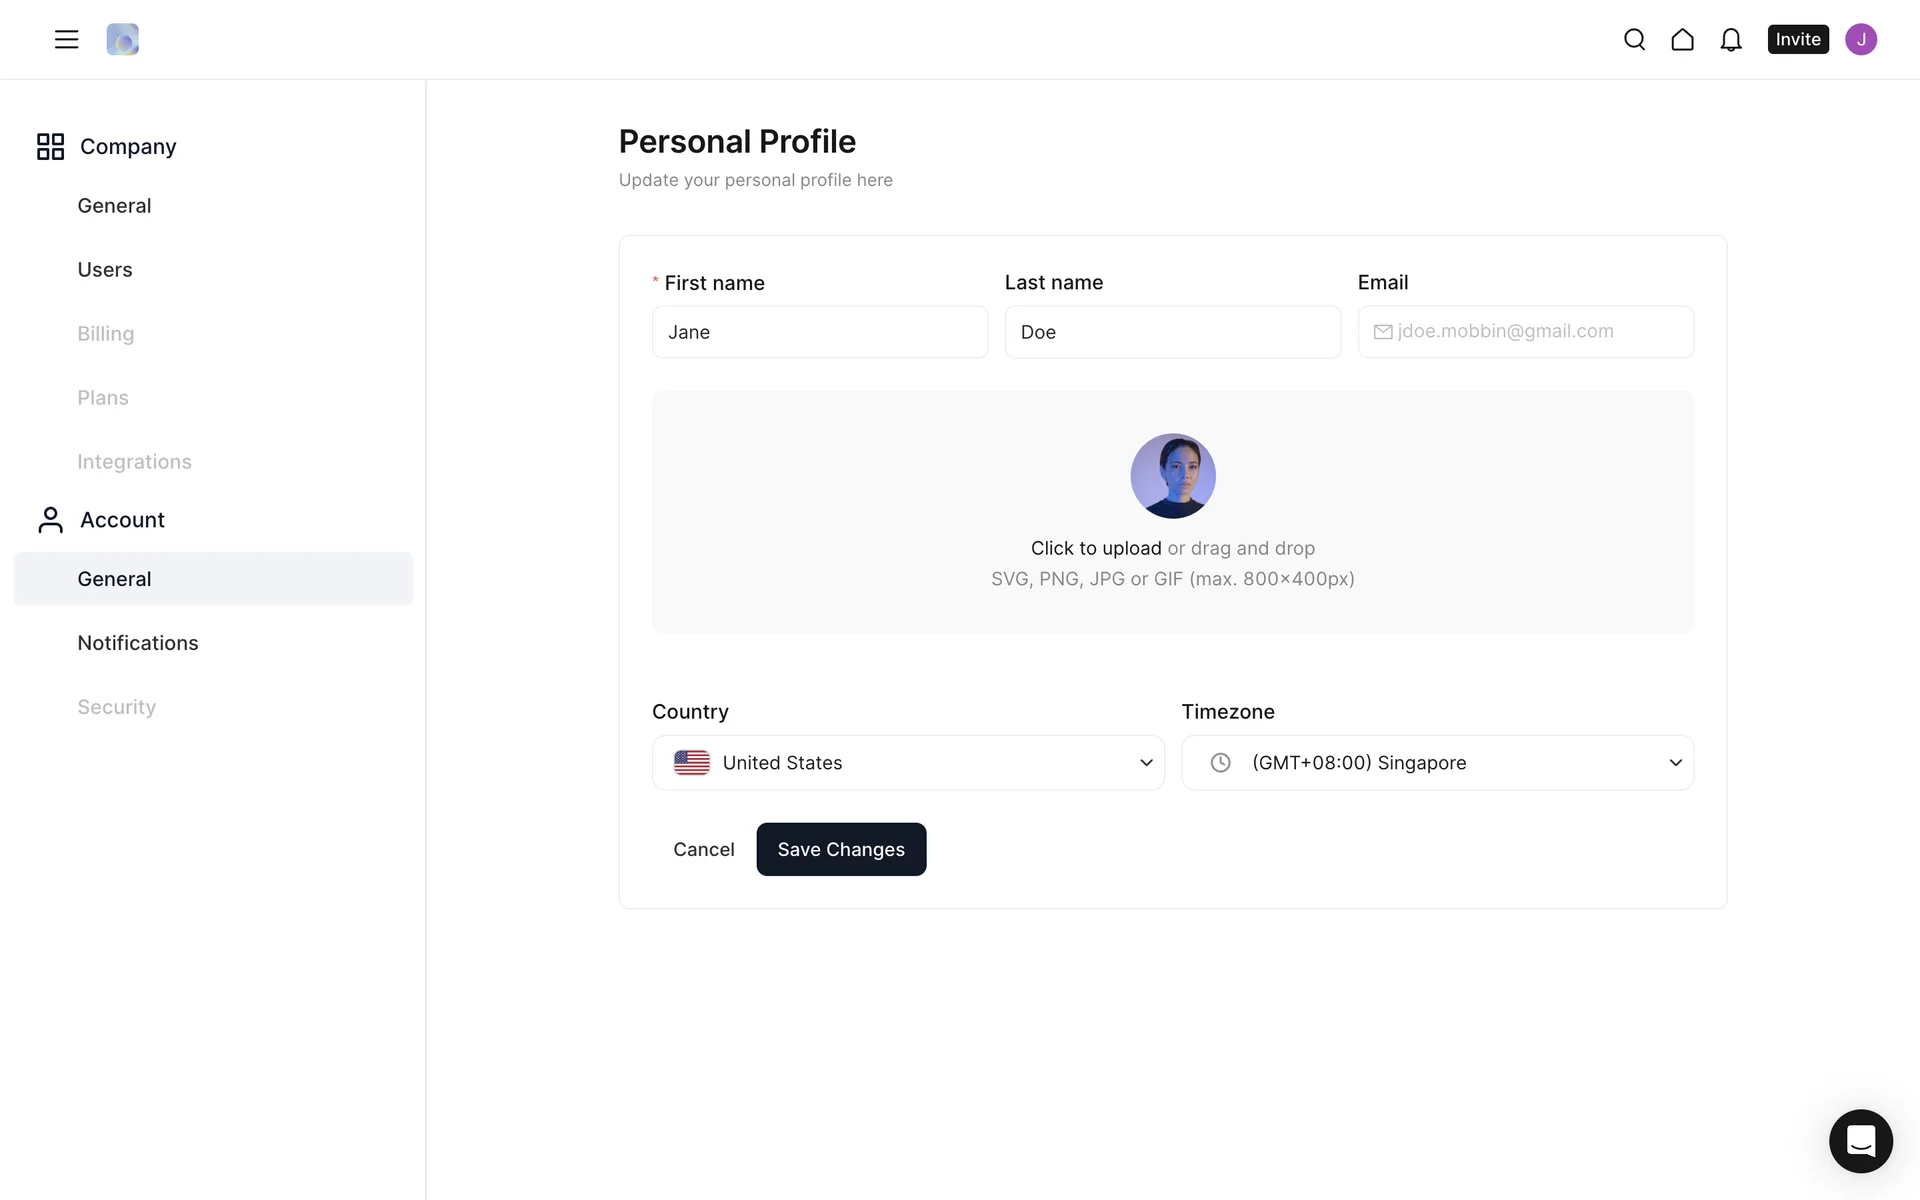Go to home icon
This screenshot has width=1920, height=1200.
tap(1682, 39)
